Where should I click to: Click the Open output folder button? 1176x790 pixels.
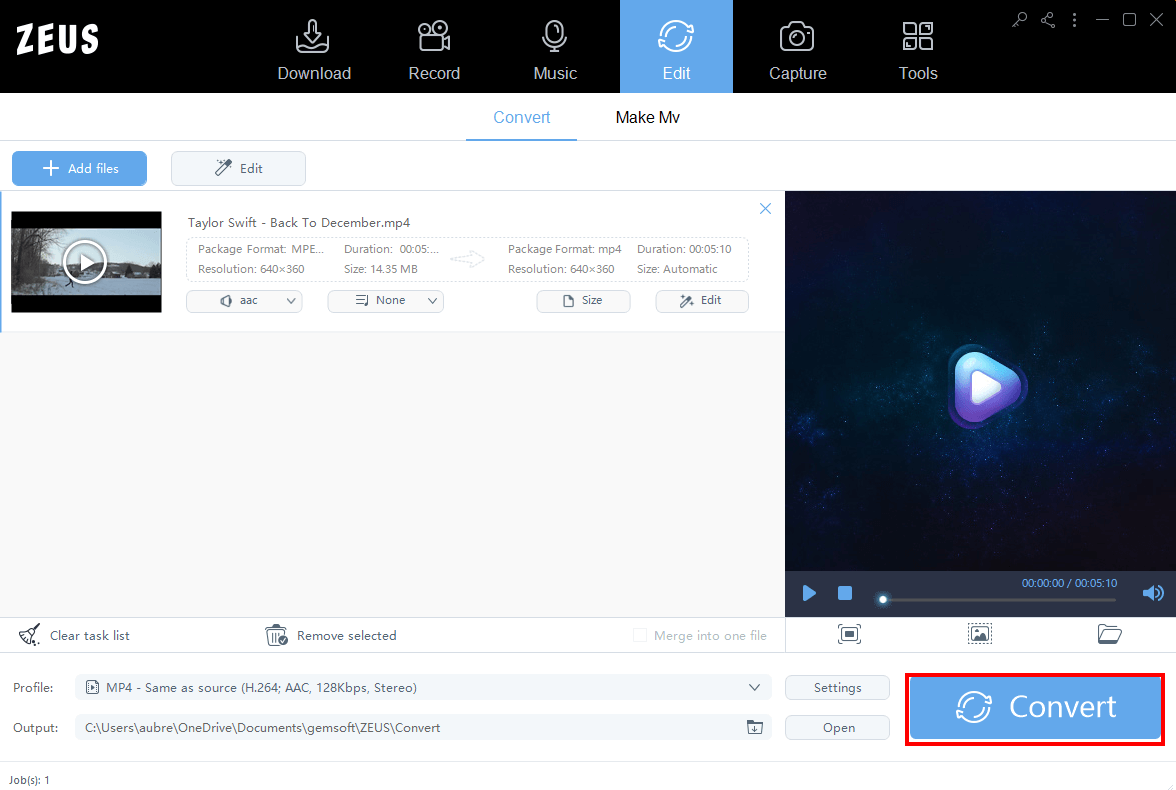pos(837,728)
